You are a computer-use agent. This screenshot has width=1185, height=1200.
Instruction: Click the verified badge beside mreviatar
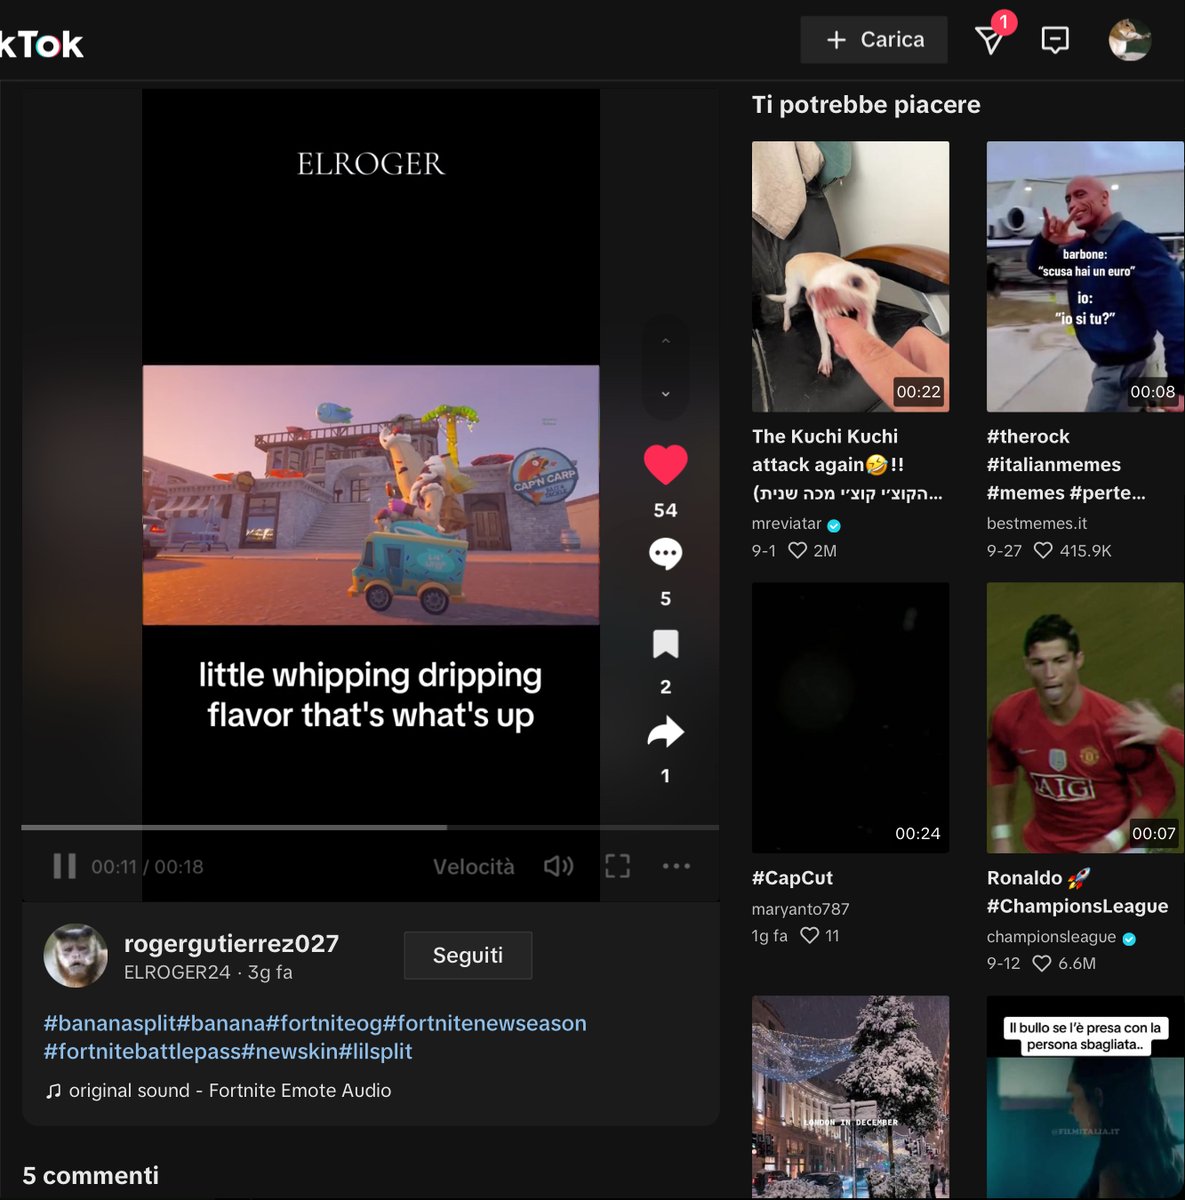tap(834, 525)
